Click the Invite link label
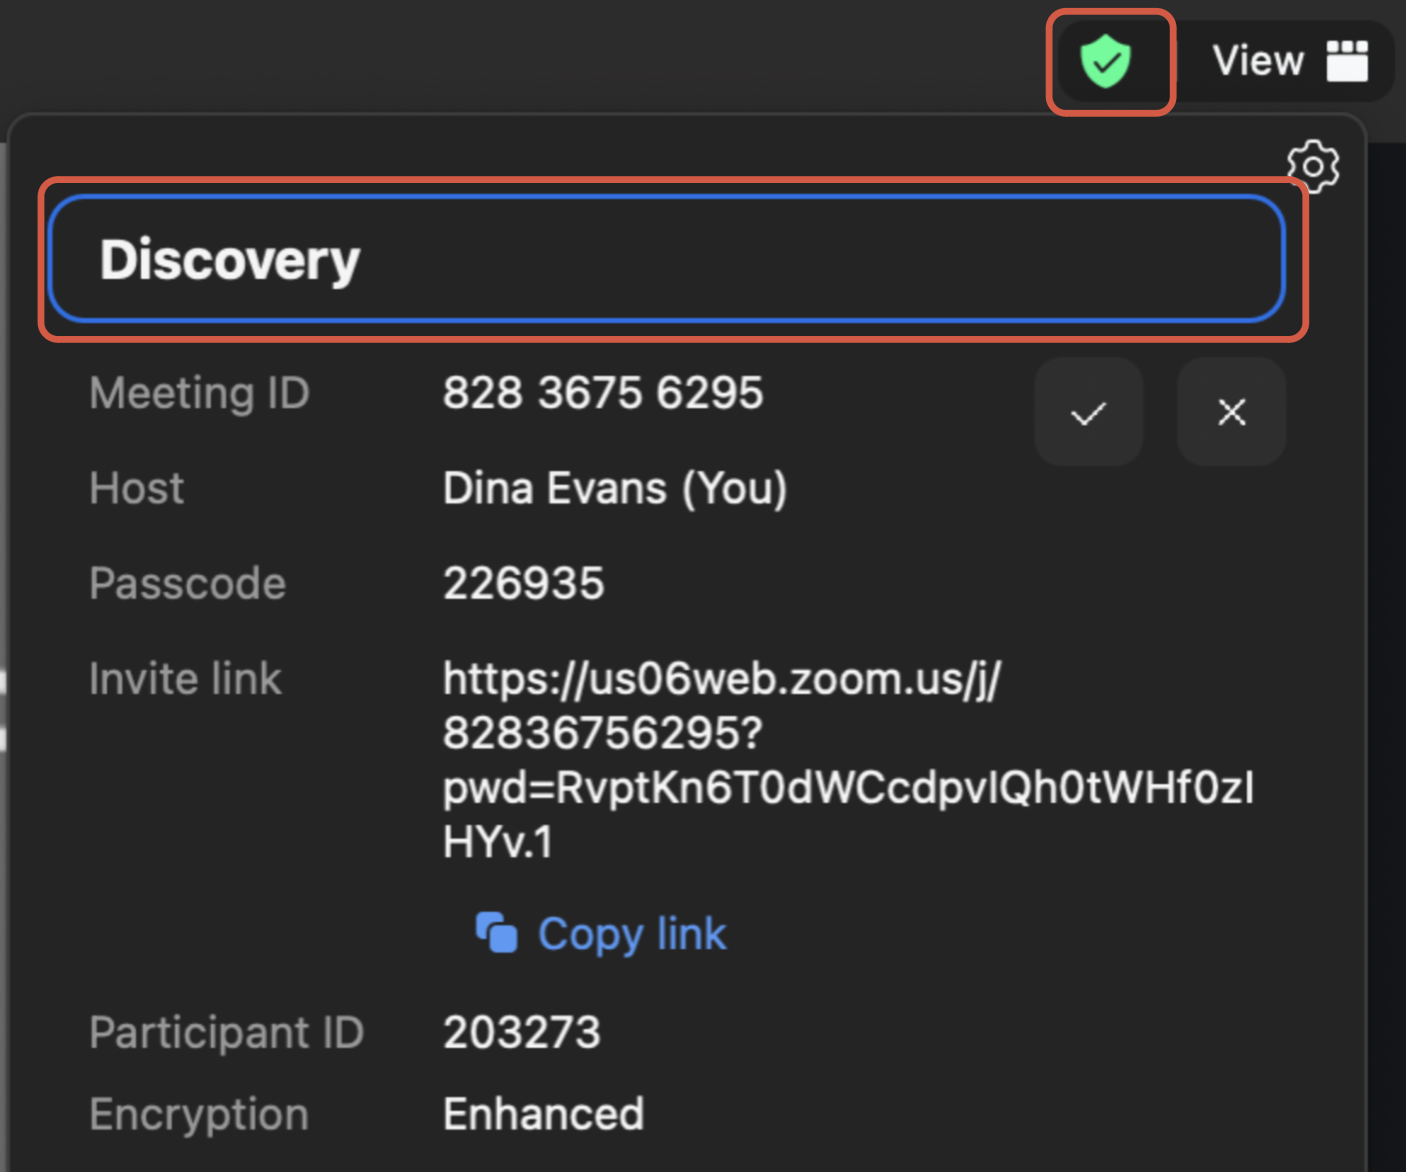1406x1172 pixels. [185, 679]
